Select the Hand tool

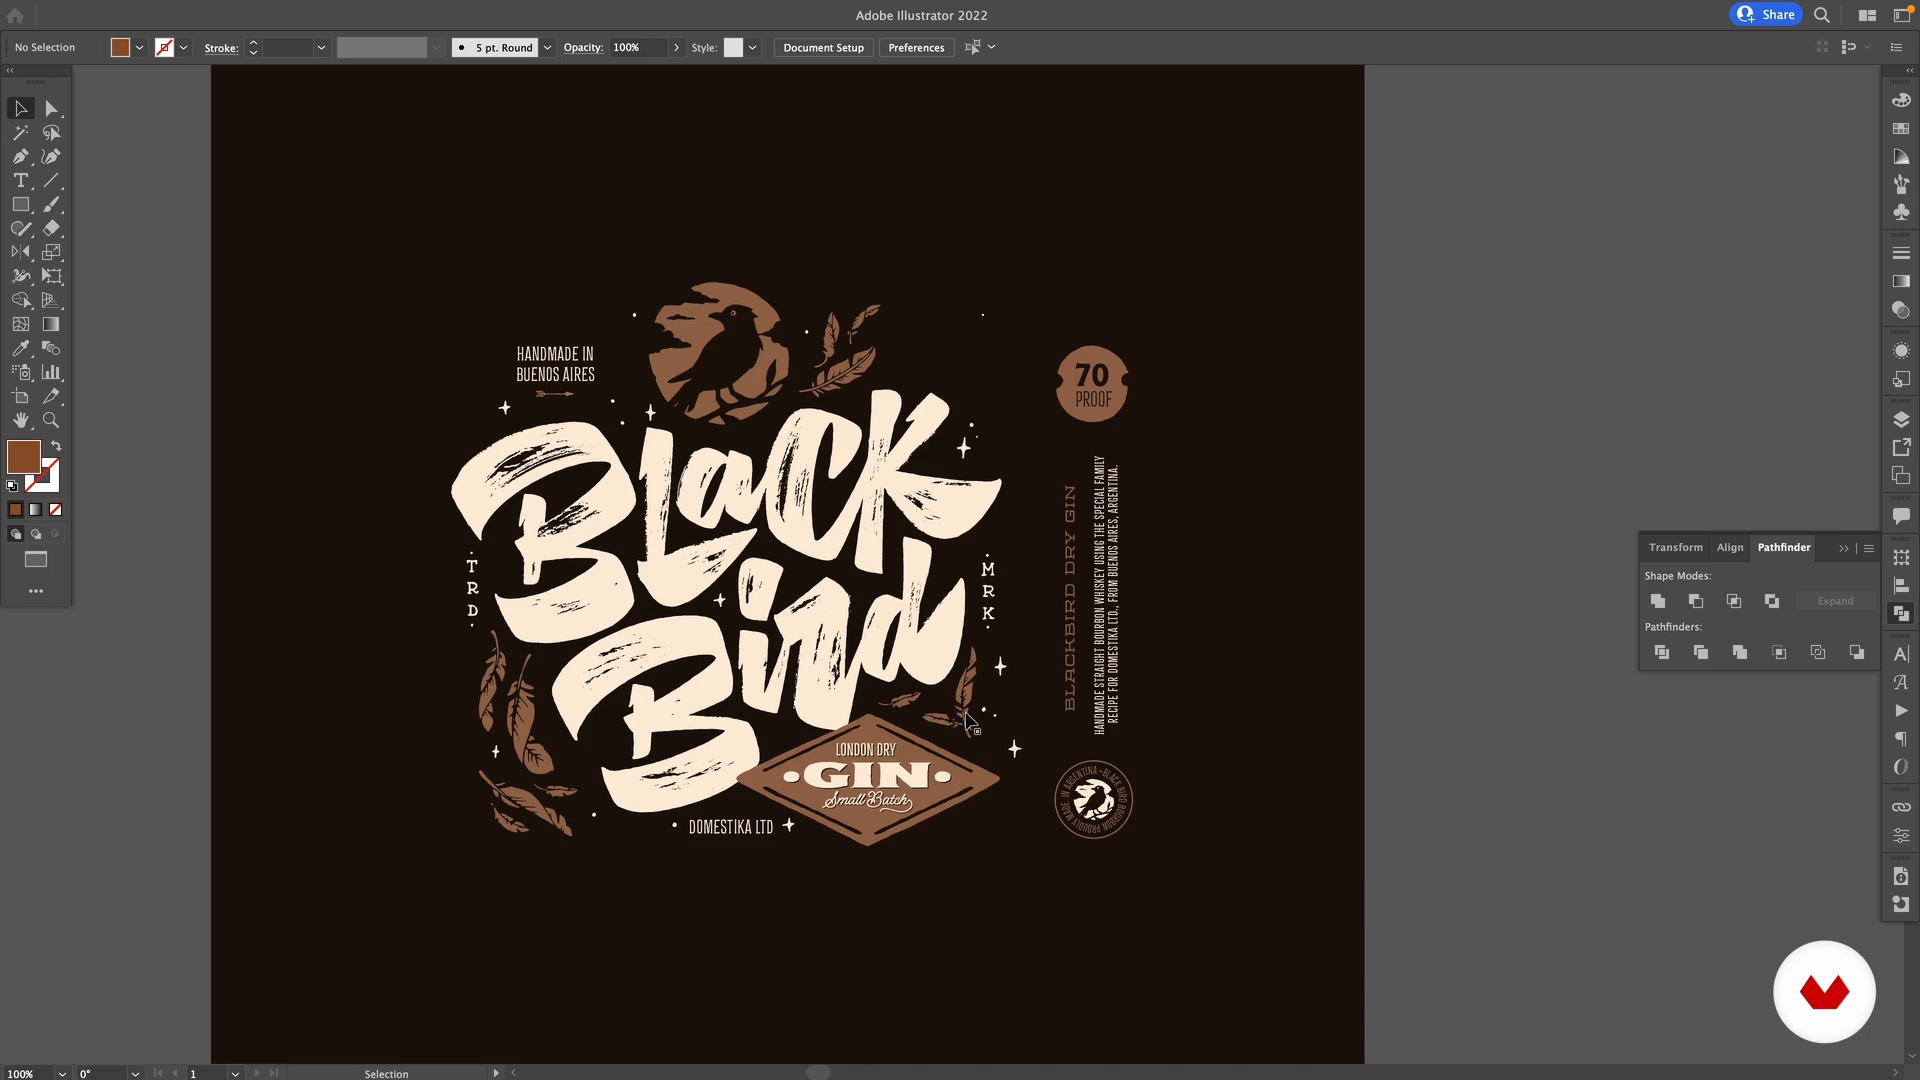(21, 420)
